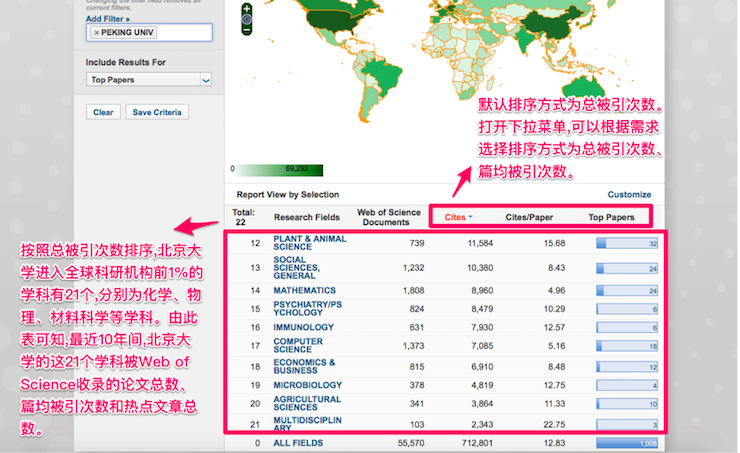Click the total cites value 712,801
Image resolution: width=740 pixels, height=453 pixels.
(477, 443)
